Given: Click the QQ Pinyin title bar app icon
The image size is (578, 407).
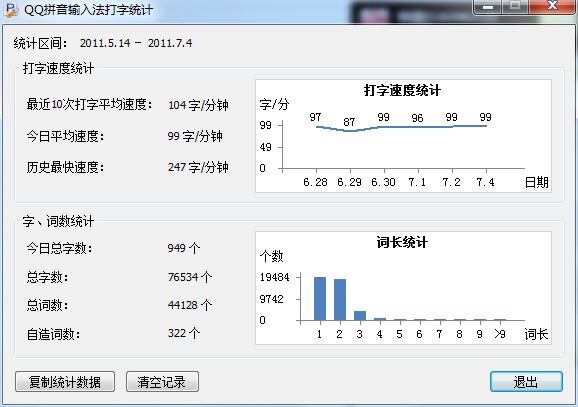Looking at the screenshot, I should point(11,10).
